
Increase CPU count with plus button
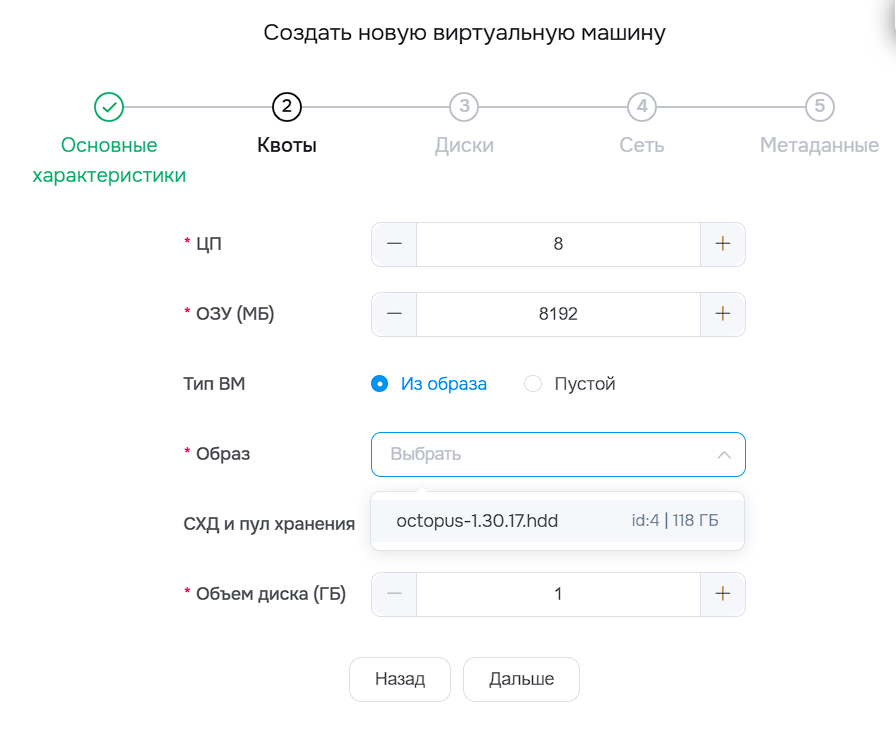[x=723, y=244]
